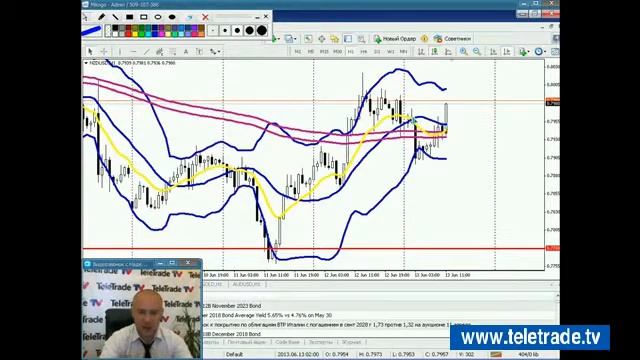640x360 pixels.
Task: Pick the yellow color swatch
Action: click(x=135, y=34)
